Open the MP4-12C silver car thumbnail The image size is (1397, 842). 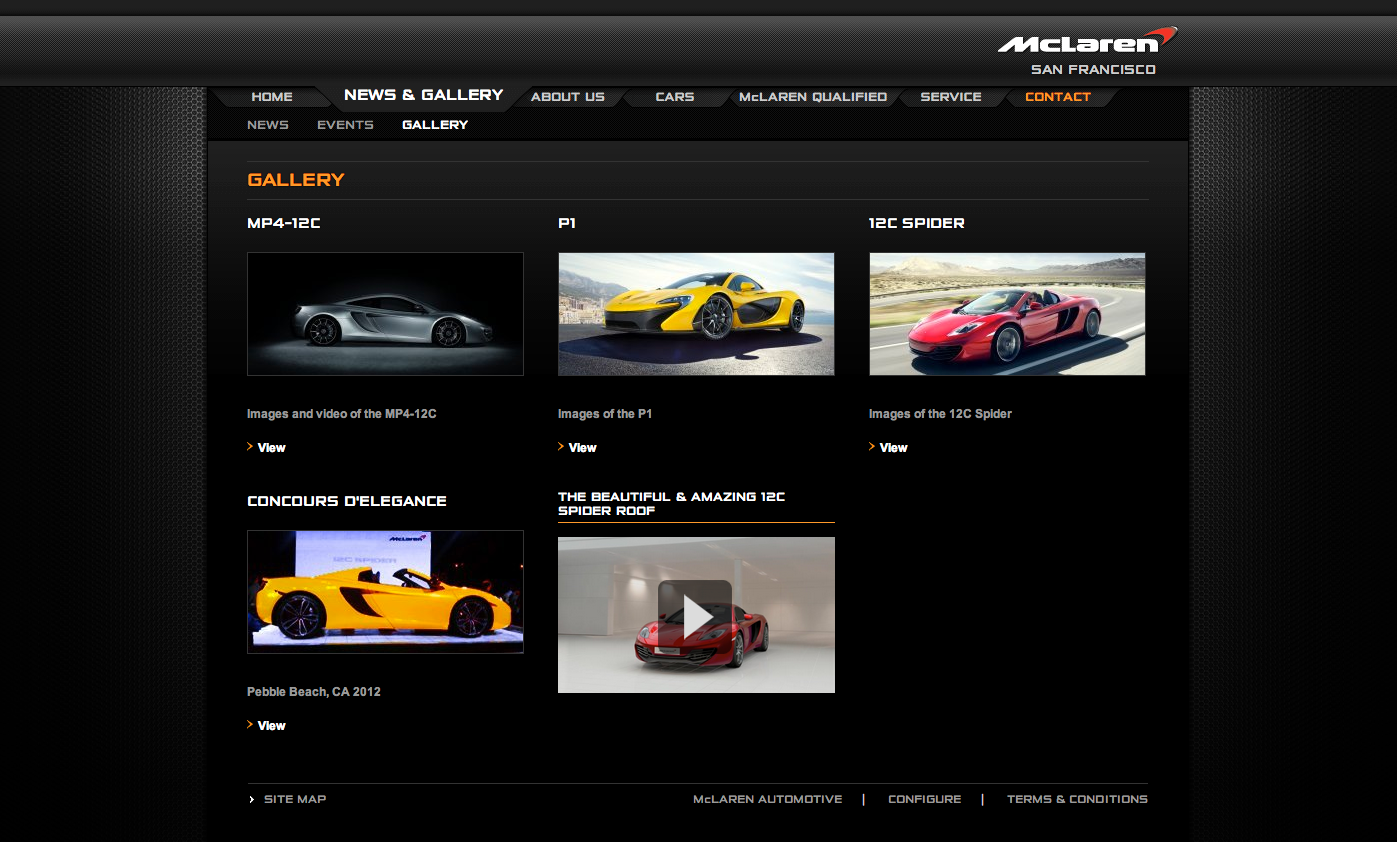point(385,314)
